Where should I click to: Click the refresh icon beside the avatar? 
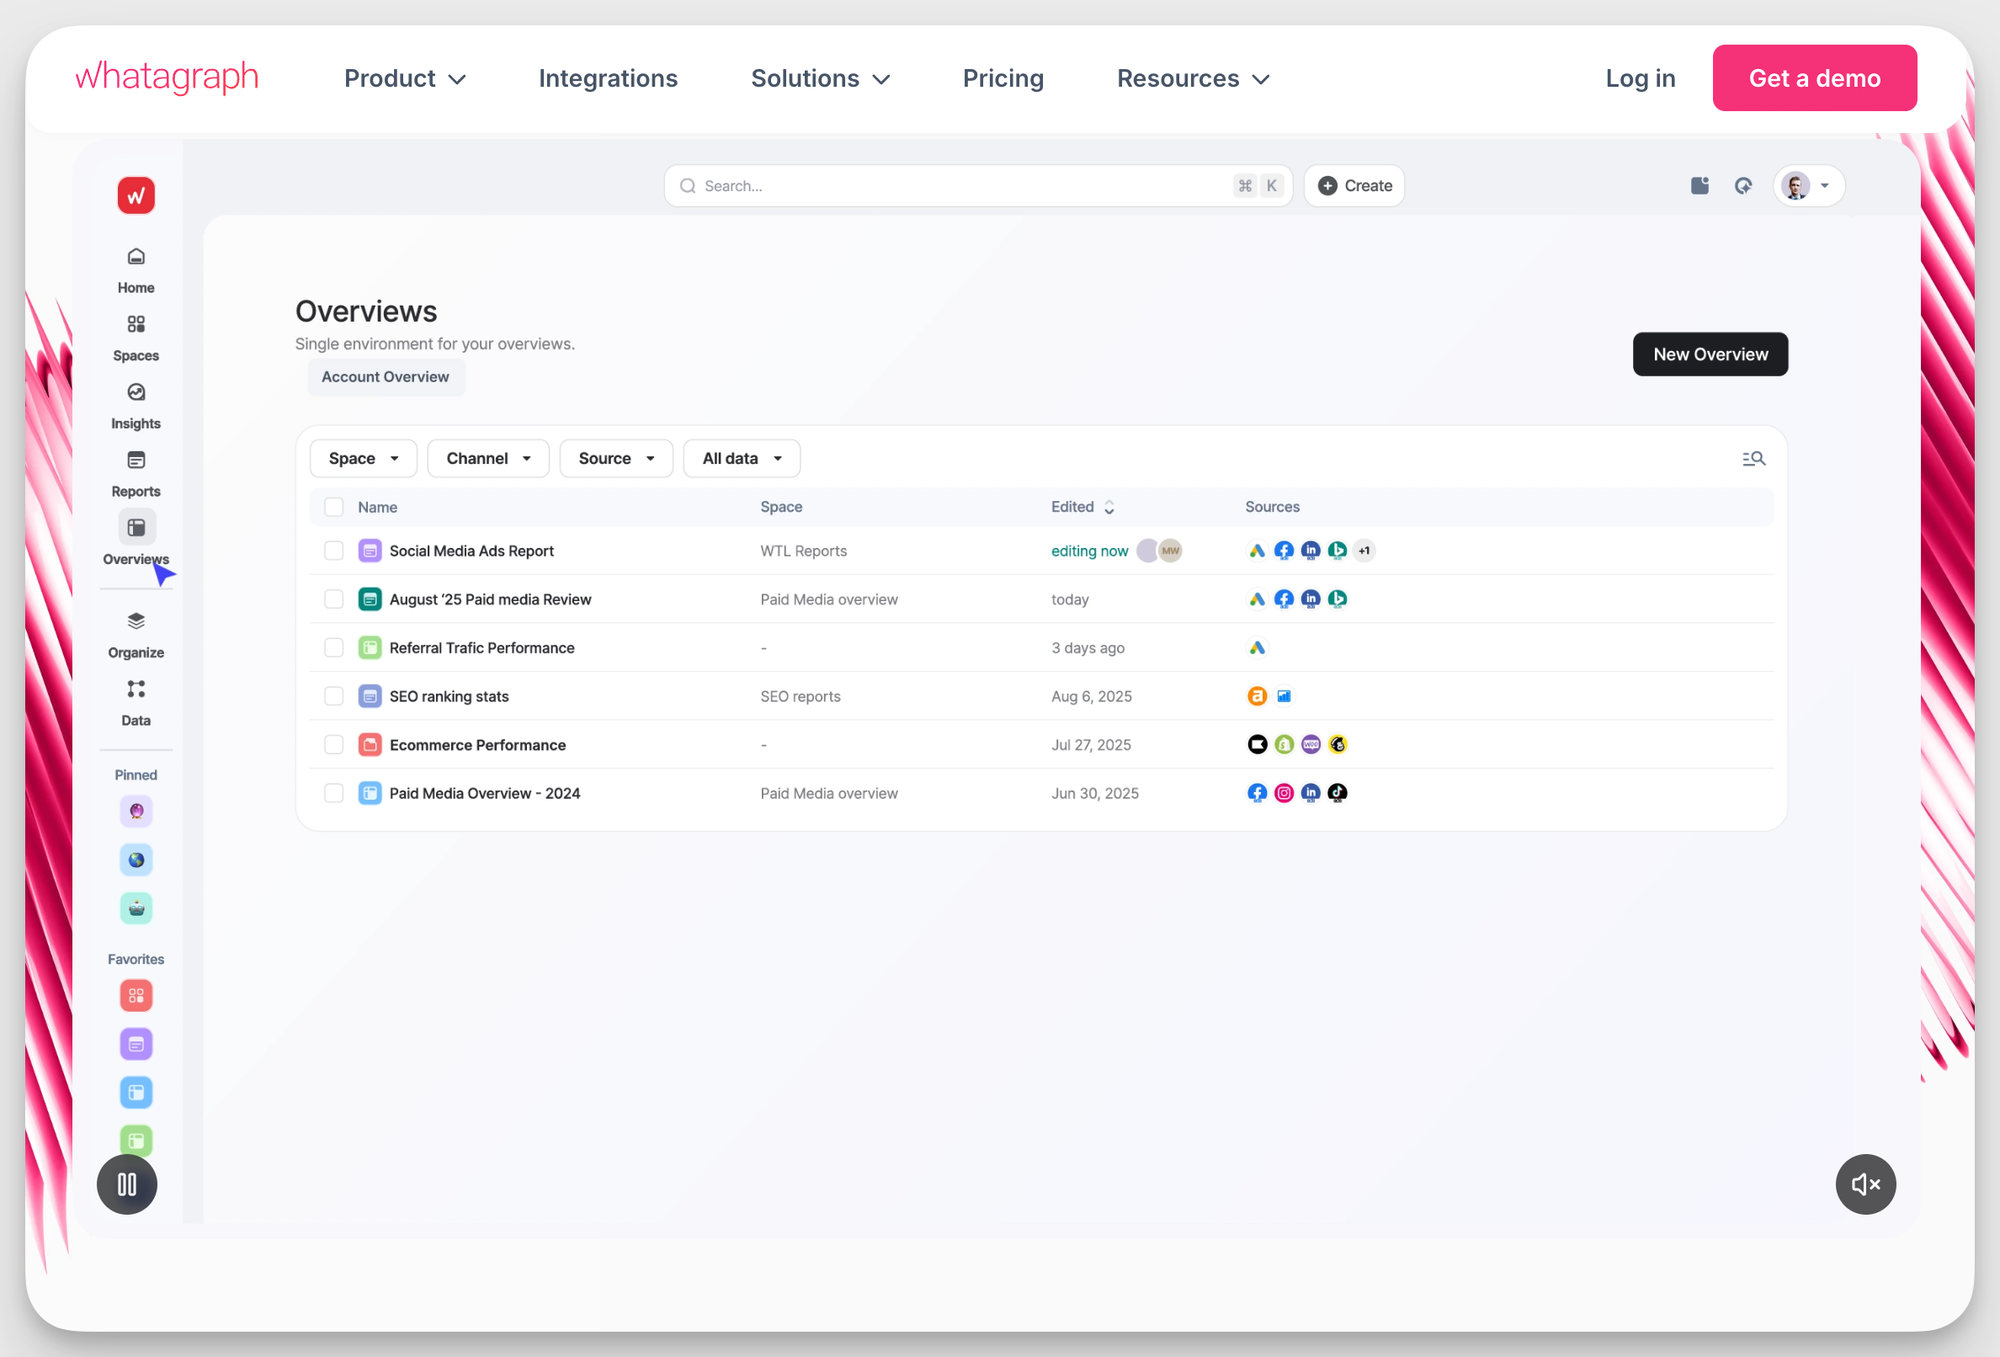pos(1743,186)
